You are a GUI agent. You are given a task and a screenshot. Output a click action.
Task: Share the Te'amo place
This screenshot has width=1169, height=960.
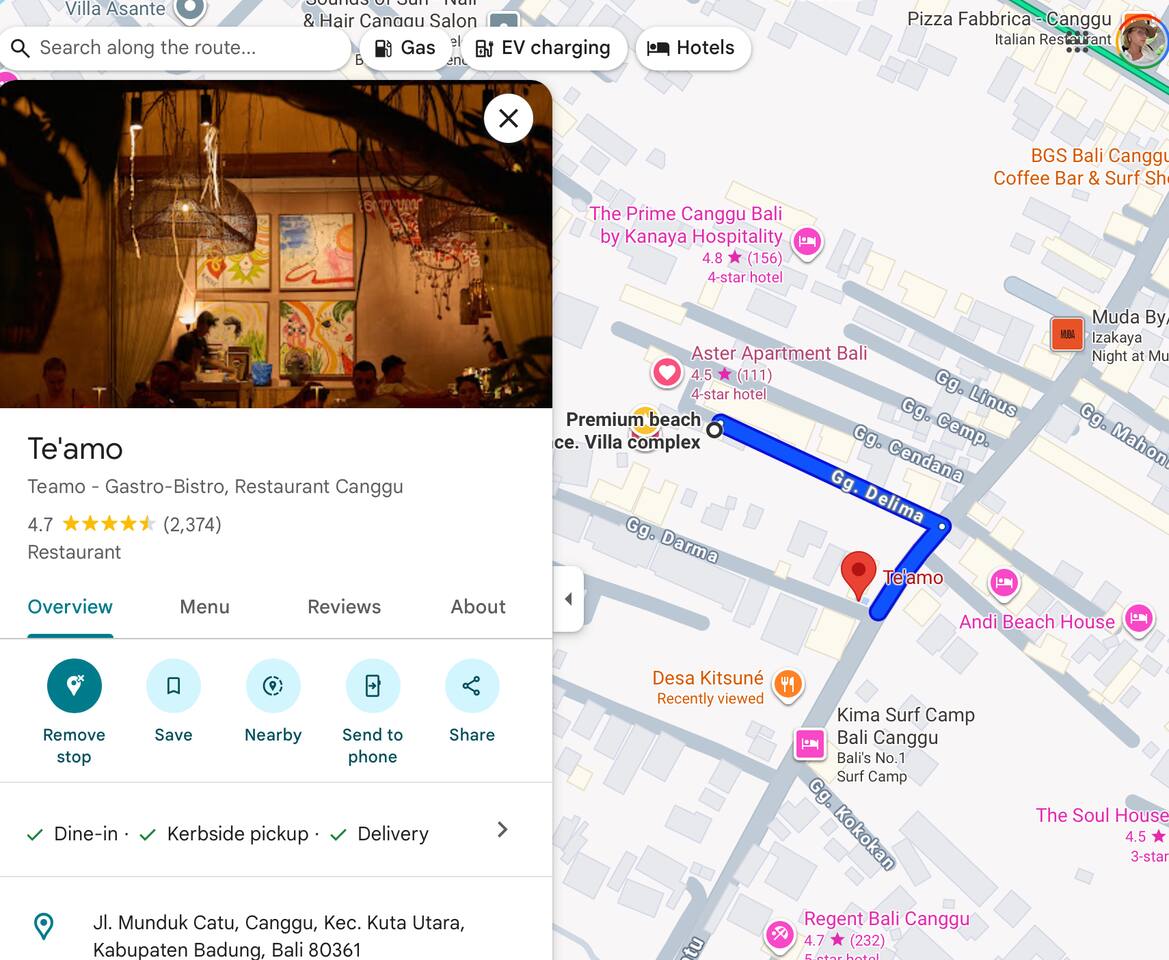tap(471, 686)
